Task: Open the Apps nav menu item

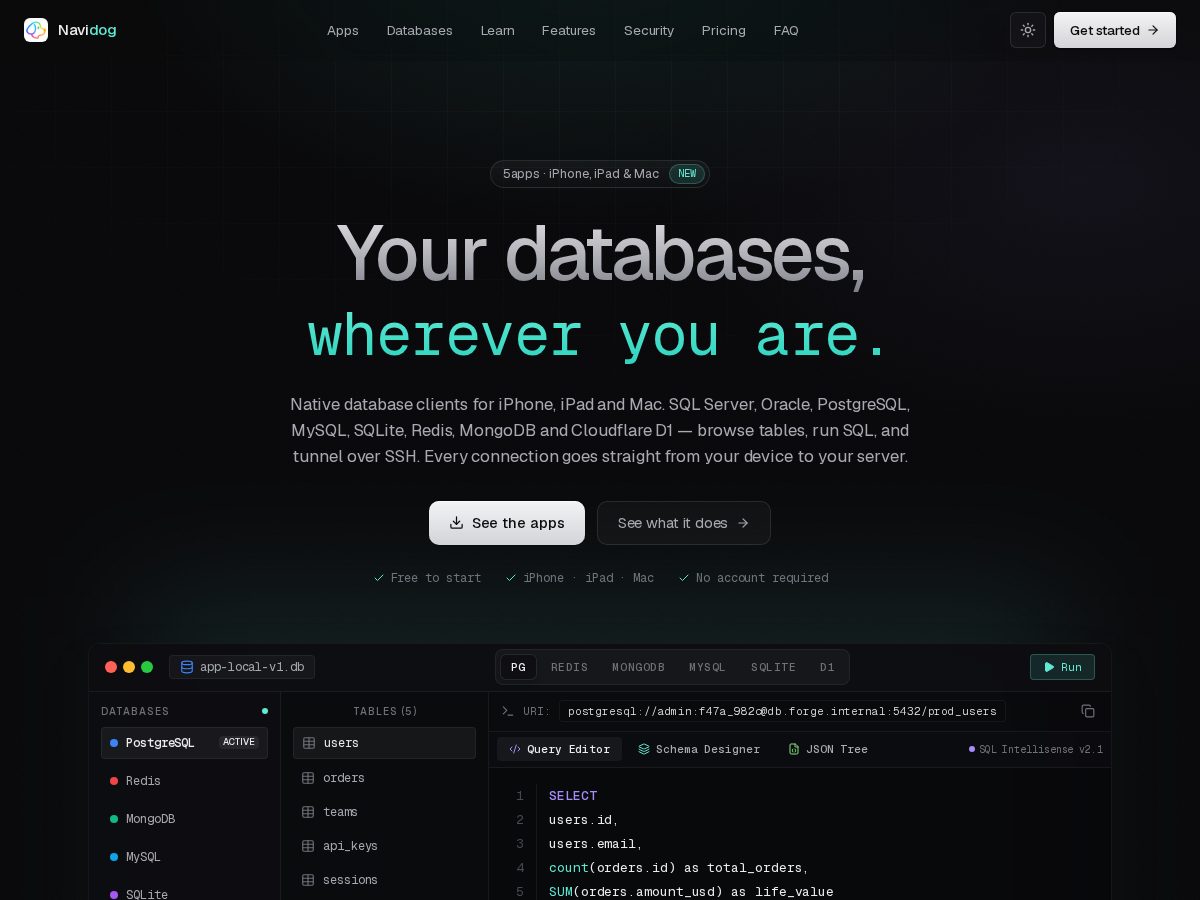Action: [343, 30]
